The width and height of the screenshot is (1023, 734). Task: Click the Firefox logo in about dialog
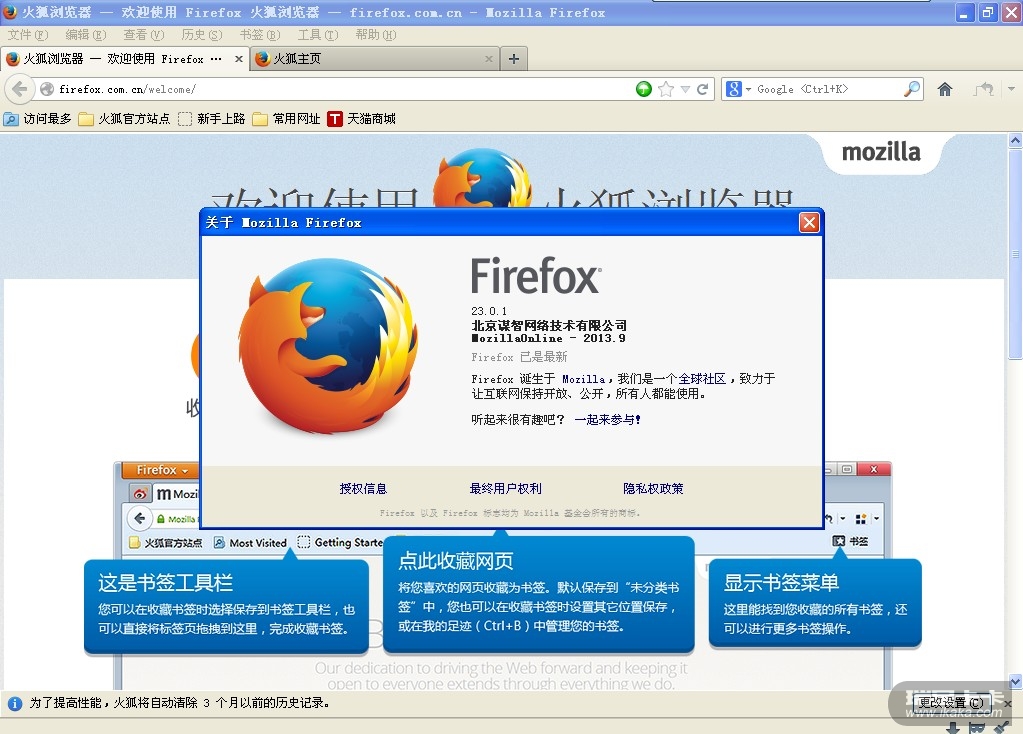click(328, 346)
